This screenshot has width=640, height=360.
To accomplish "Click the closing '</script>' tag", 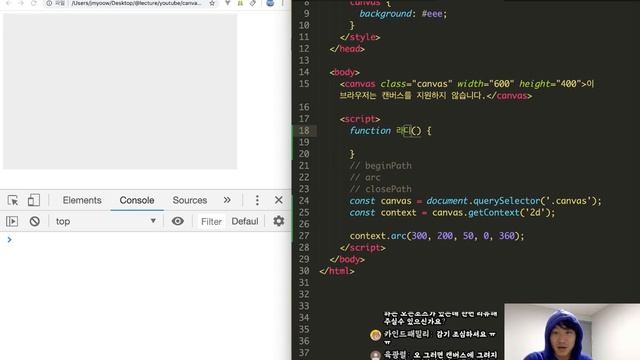I will click(x=362, y=248).
